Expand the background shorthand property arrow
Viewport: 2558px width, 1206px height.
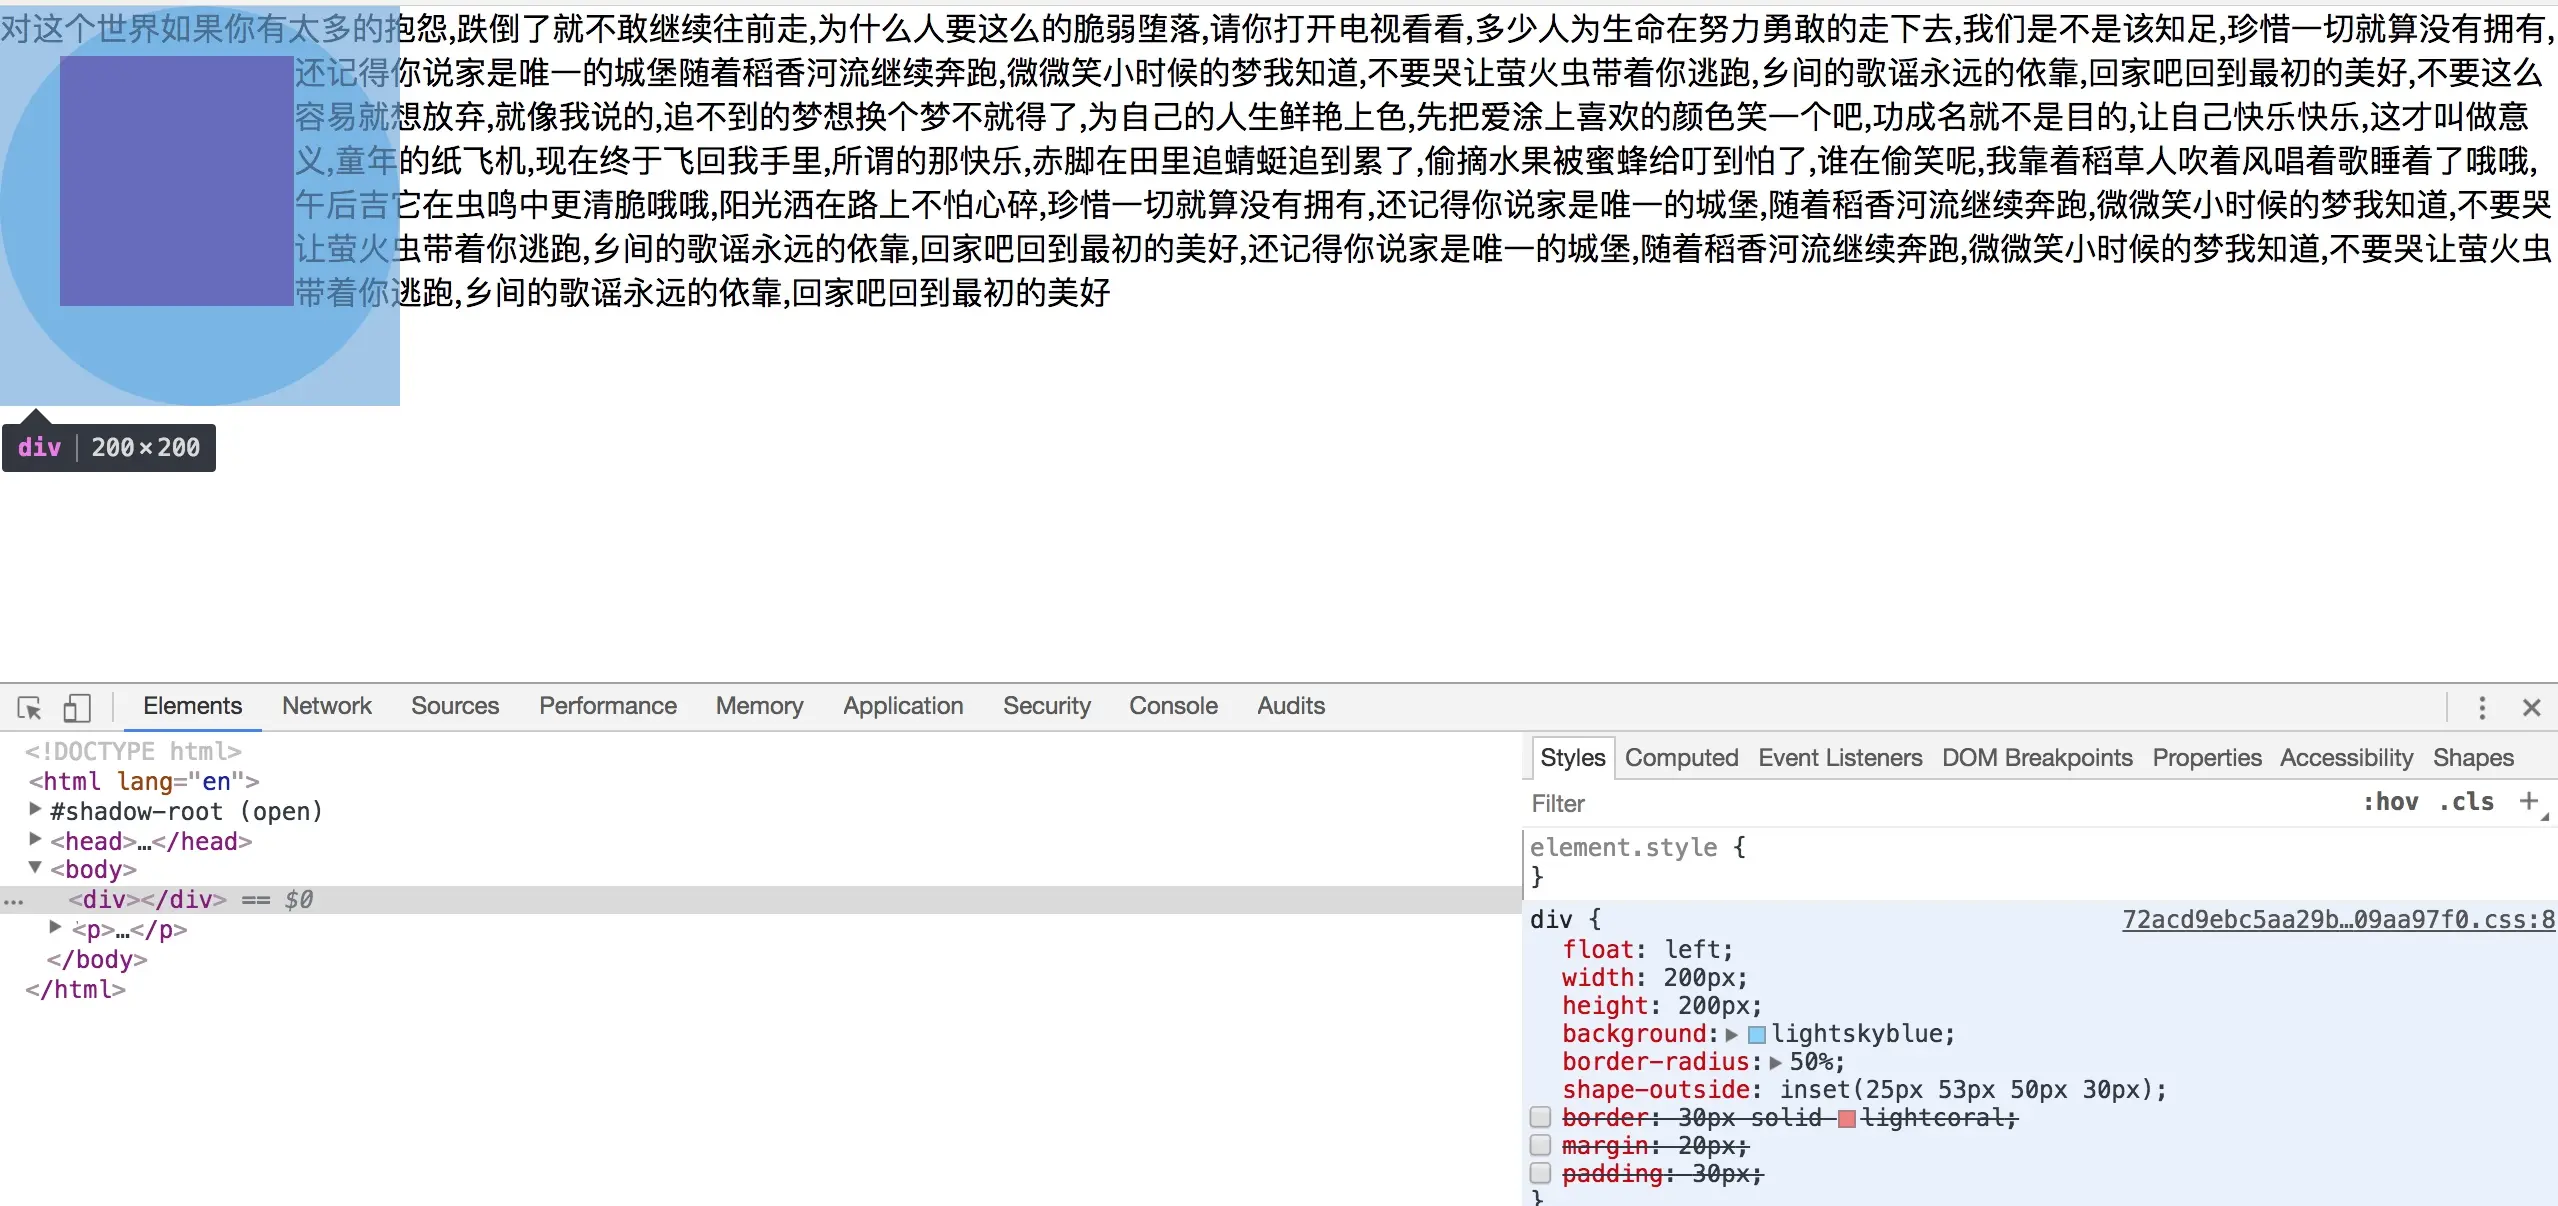1732,1035
